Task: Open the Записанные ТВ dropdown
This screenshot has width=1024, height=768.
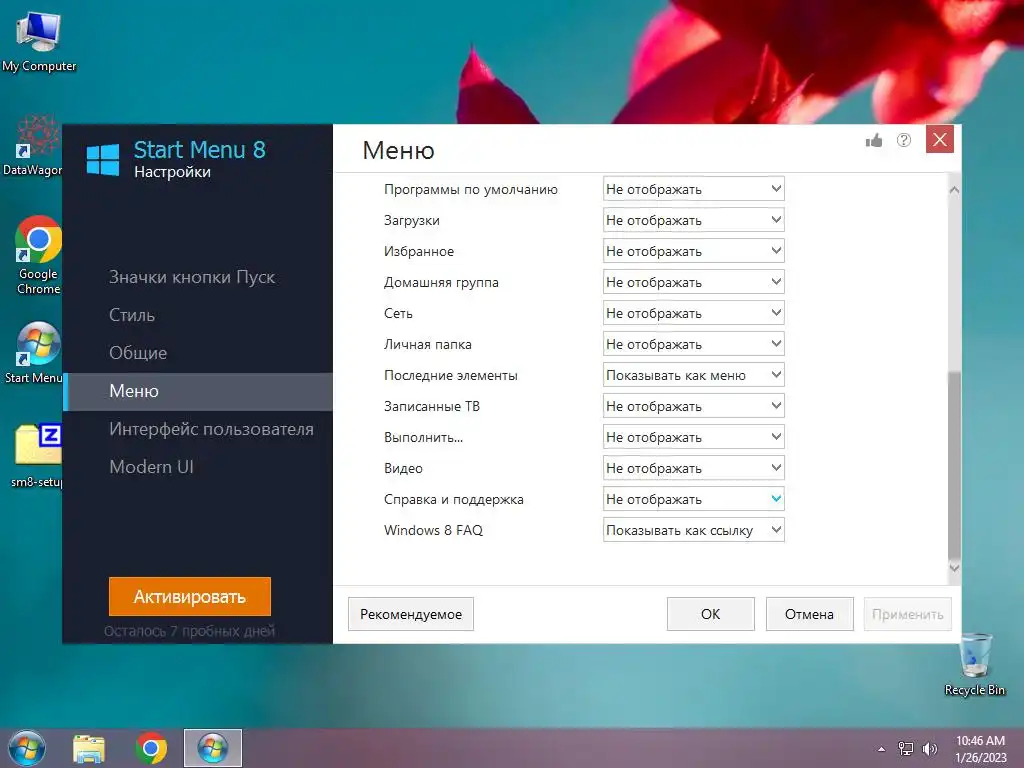Action: 694,406
